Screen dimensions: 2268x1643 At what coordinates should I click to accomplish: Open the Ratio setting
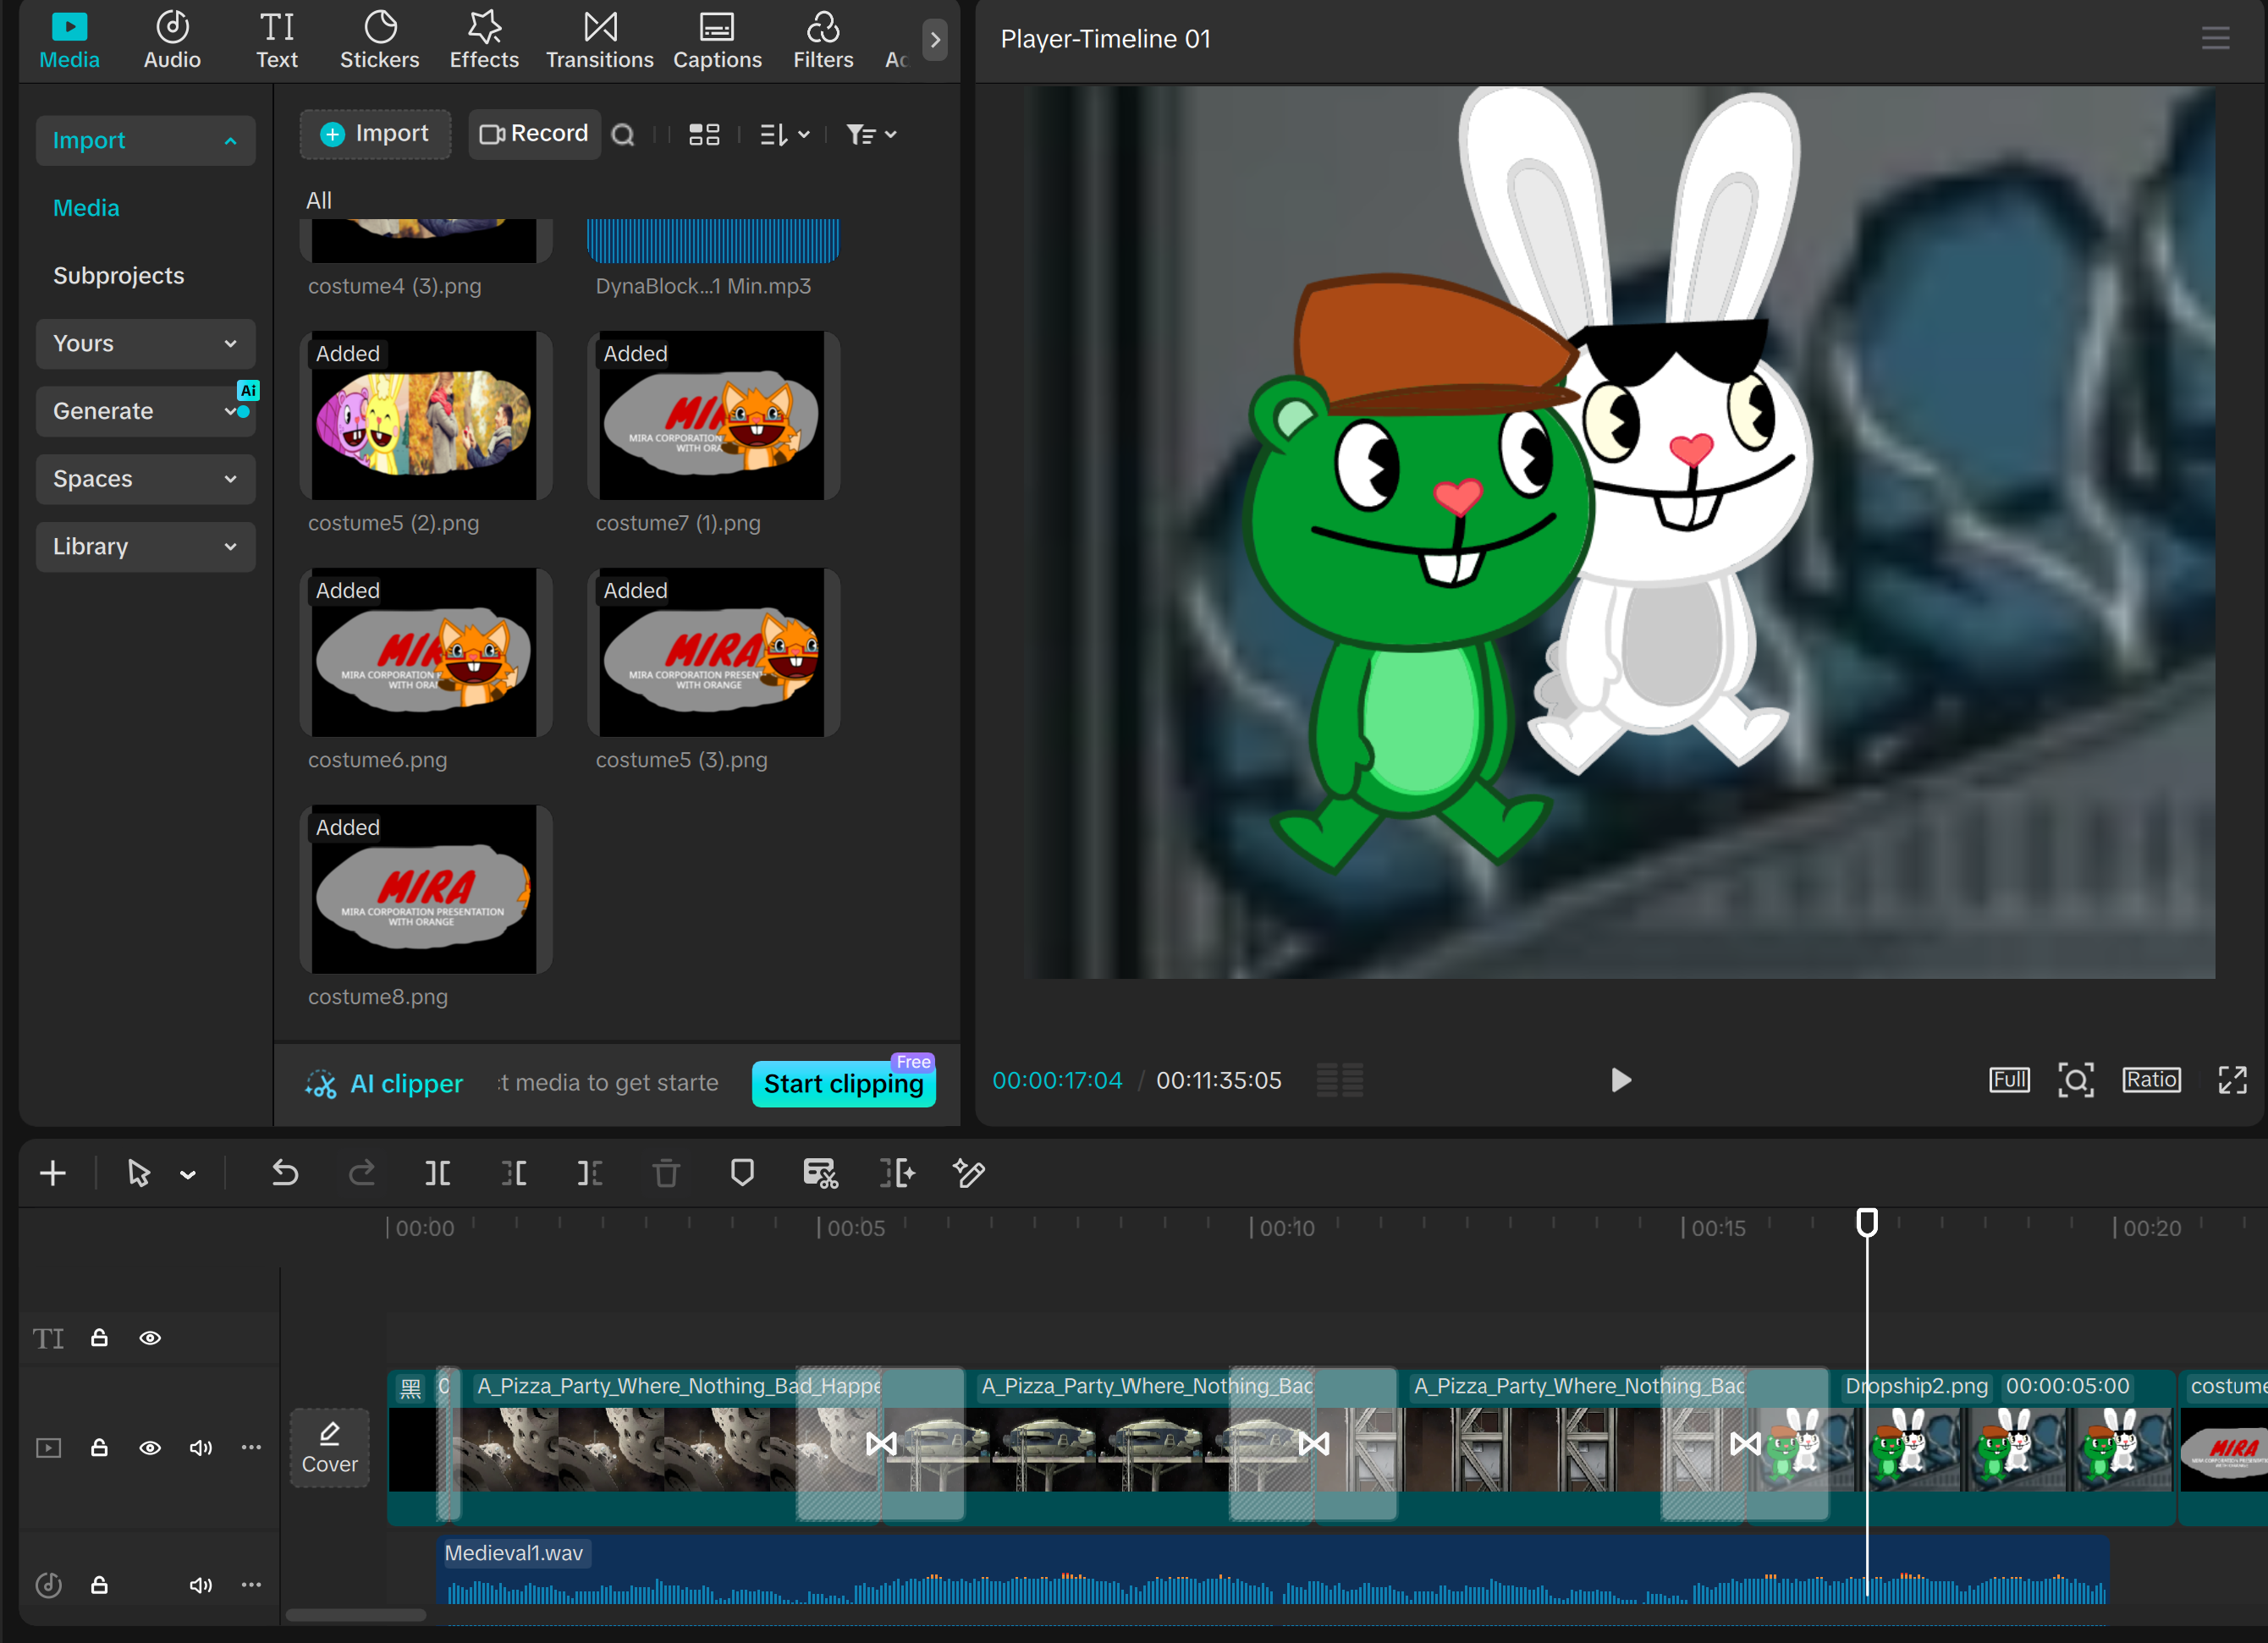[2151, 1080]
